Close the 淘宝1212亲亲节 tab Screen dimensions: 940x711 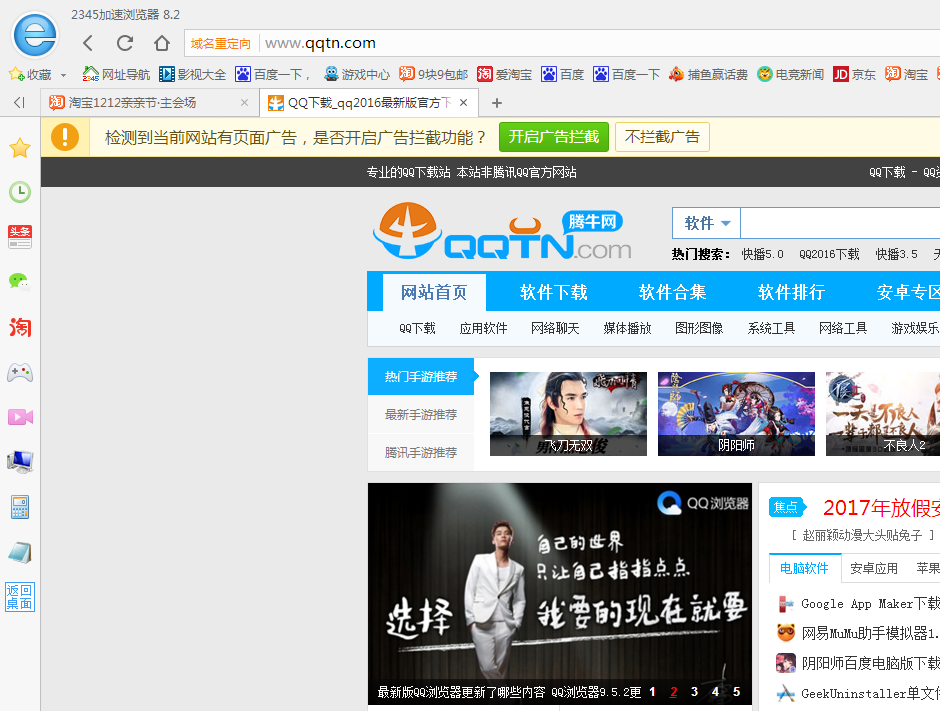pyautogui.click(x=245, y=103)
